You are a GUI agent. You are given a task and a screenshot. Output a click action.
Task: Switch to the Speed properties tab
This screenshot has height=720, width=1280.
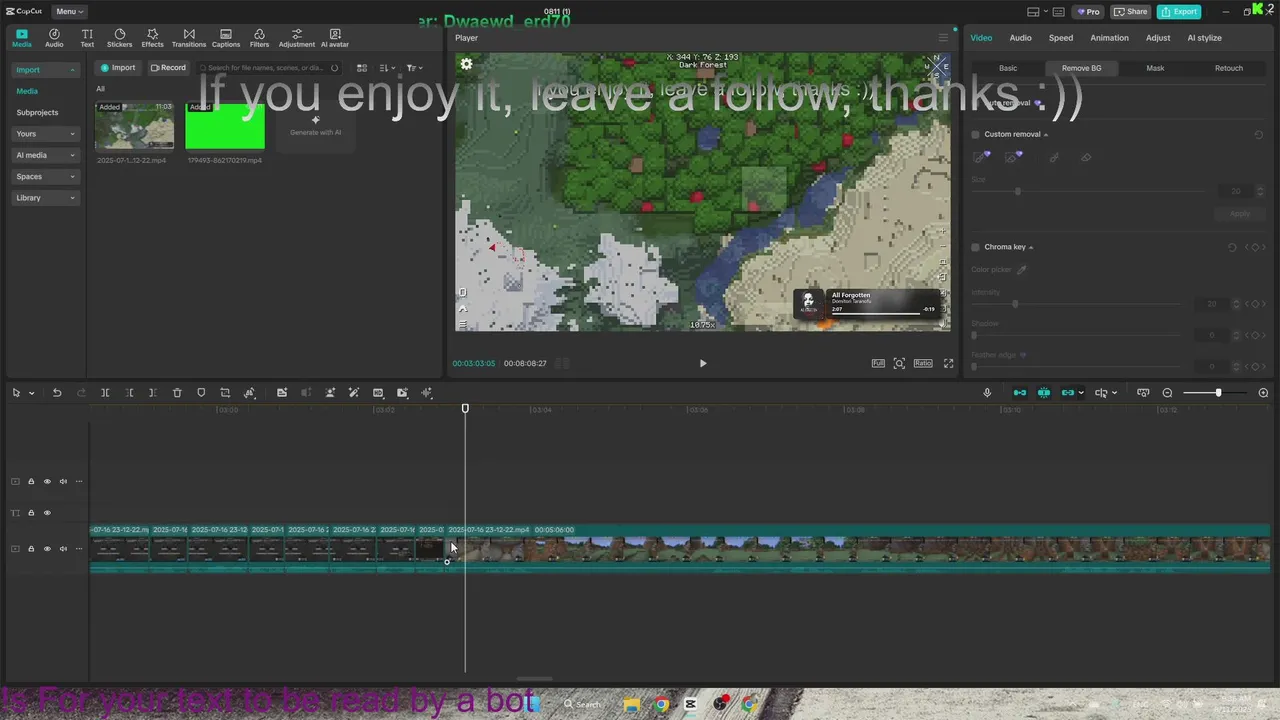[1061, 38]
